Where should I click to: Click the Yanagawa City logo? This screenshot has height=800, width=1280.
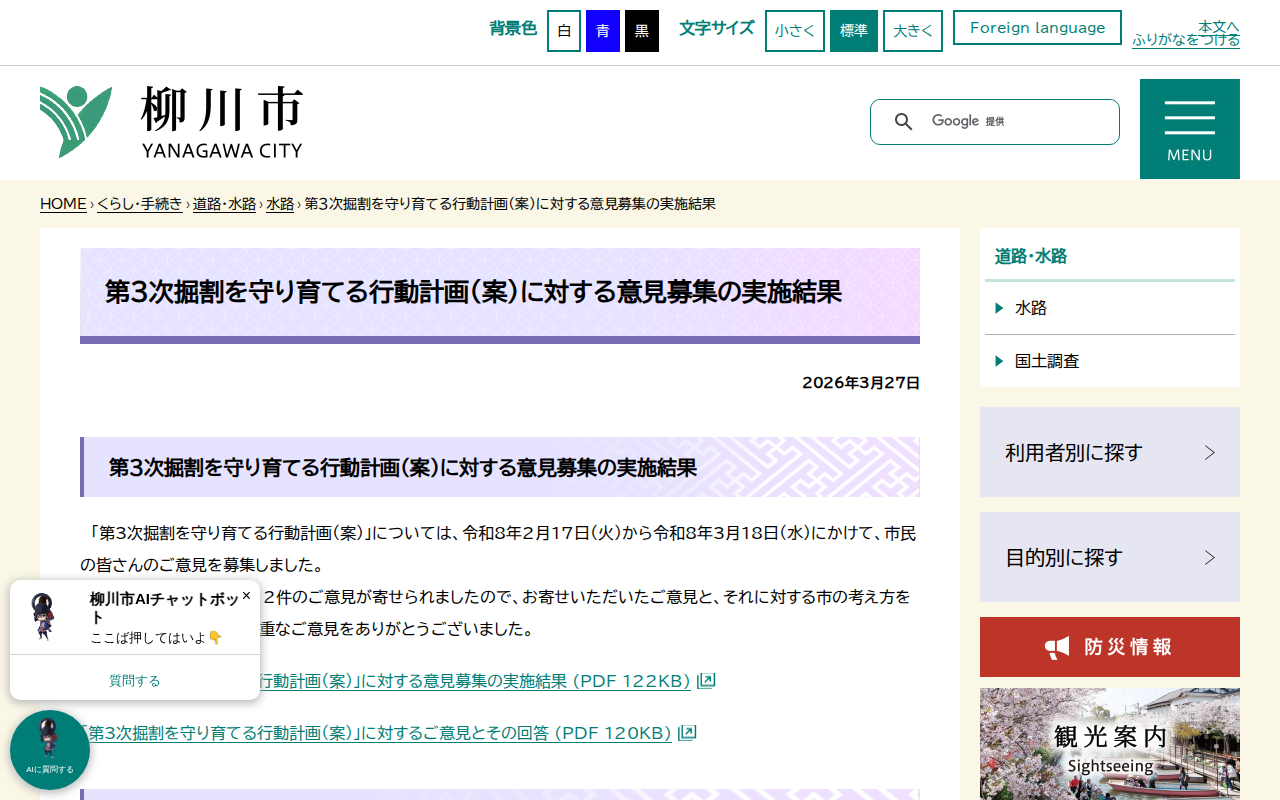170,122
